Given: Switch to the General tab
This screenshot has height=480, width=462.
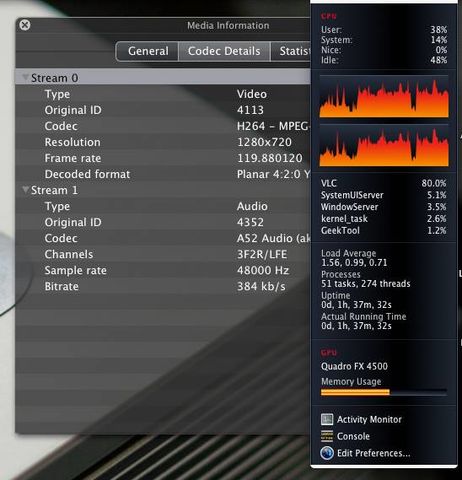Looking at the screenshot, I should 148,51.
